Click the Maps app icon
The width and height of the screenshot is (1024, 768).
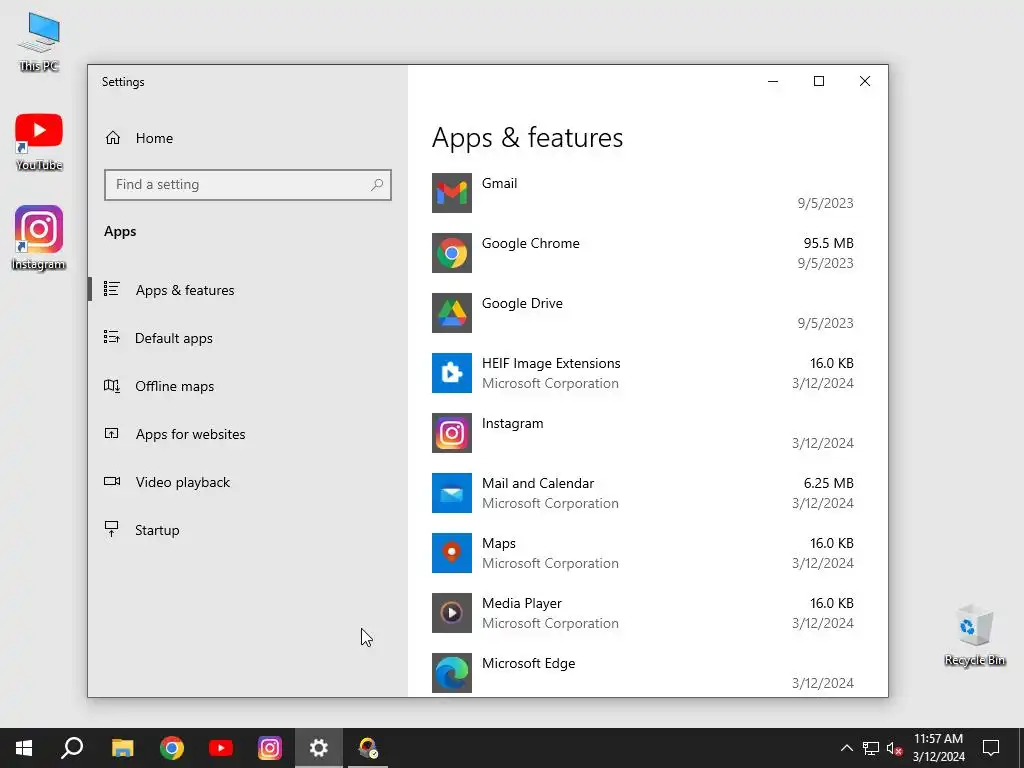point(451,553)
